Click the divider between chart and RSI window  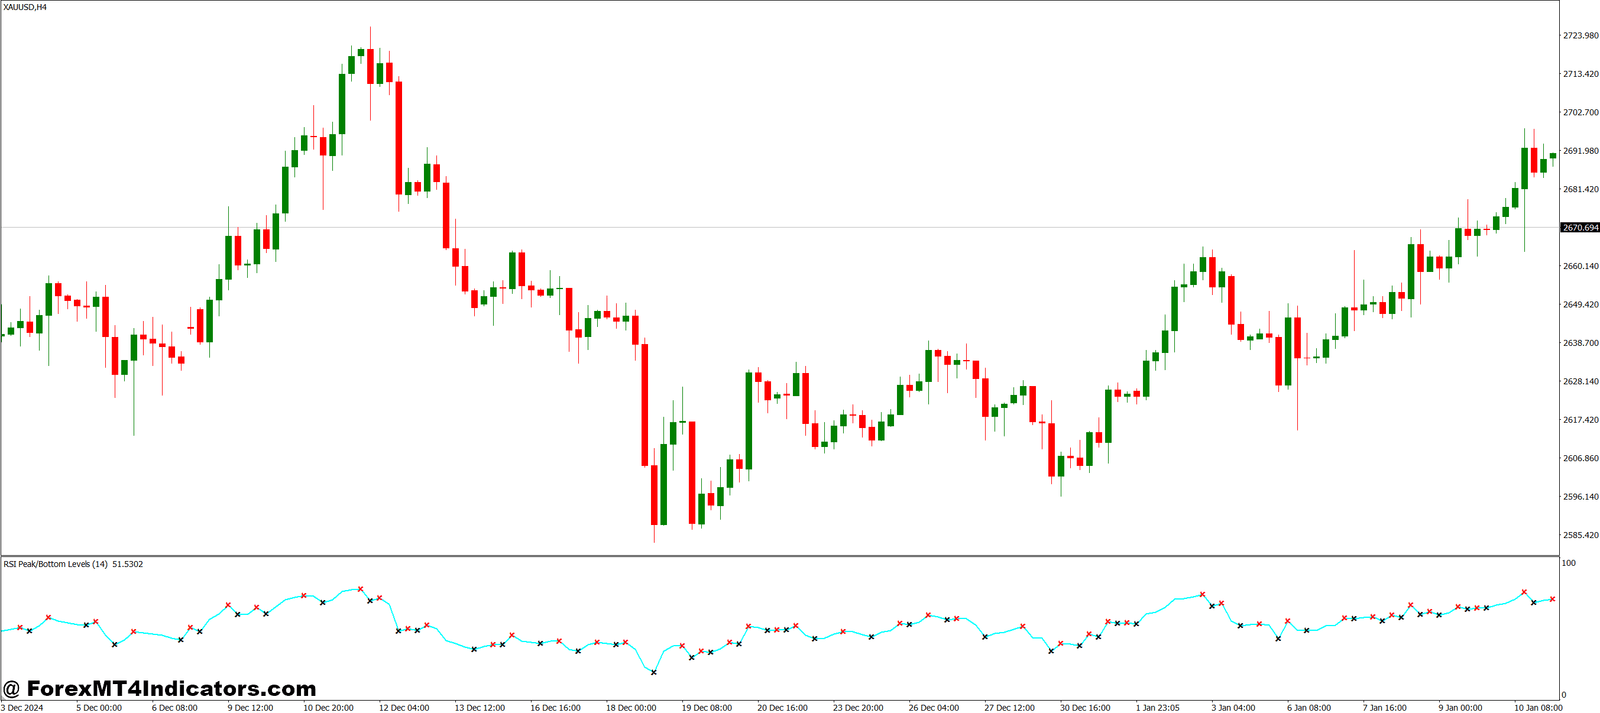point(780,556)
